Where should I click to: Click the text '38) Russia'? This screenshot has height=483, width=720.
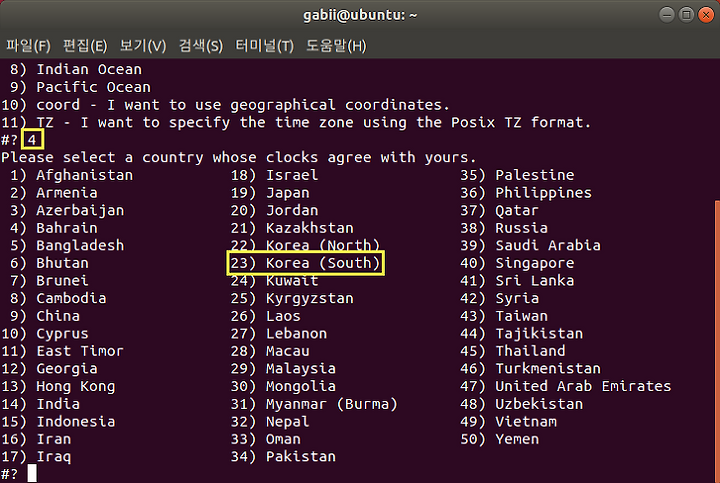tap(504, 228)
